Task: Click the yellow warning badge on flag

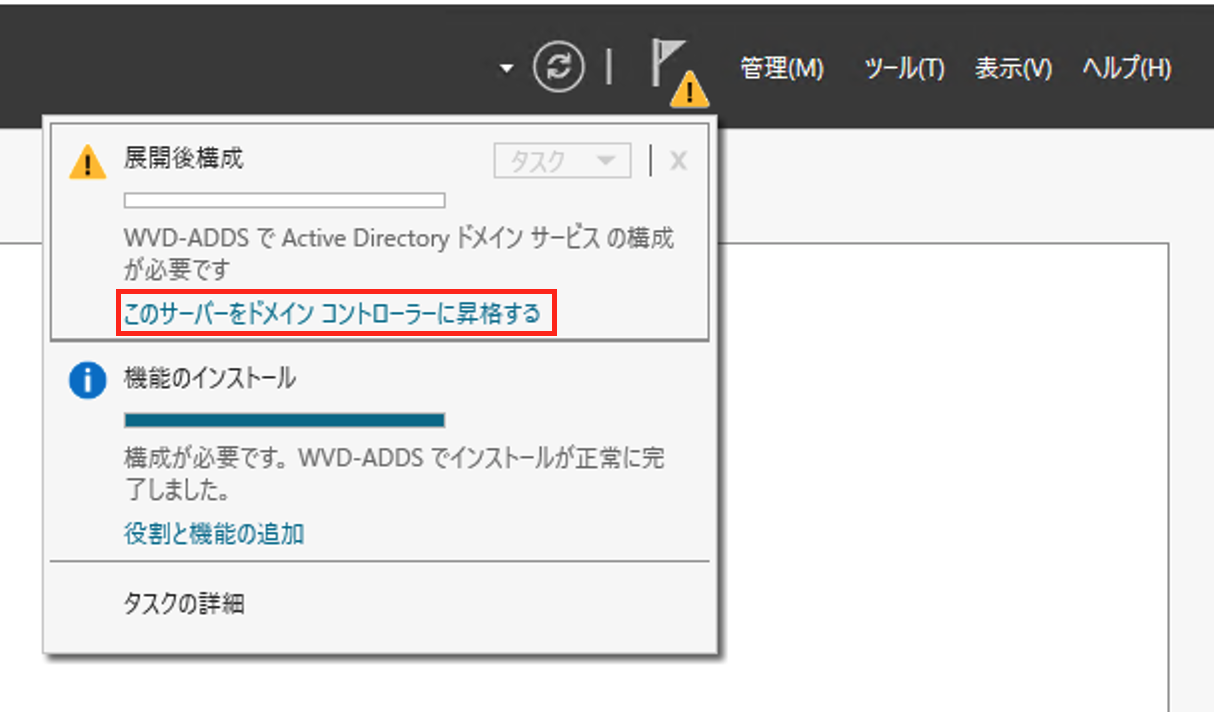Action: click(690, 91)
